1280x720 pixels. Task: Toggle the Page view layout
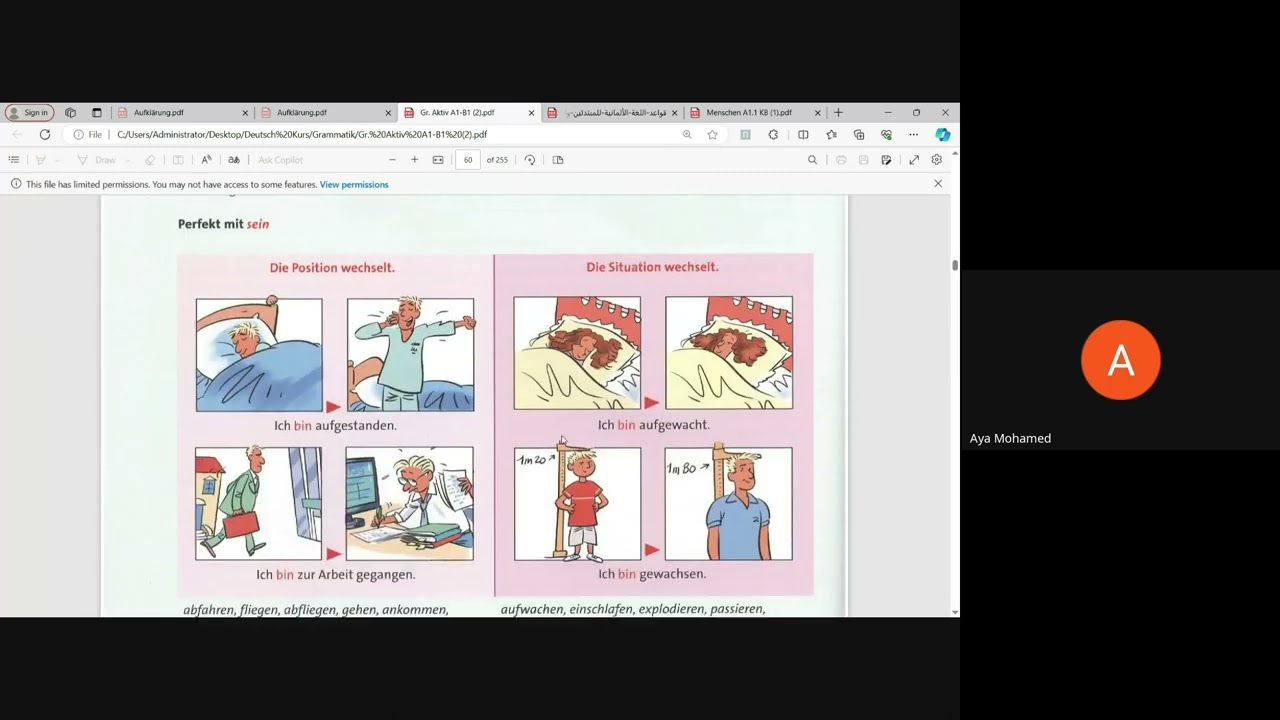[x=558, y=160]
